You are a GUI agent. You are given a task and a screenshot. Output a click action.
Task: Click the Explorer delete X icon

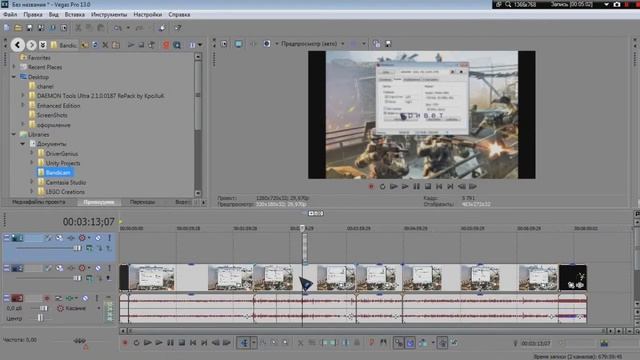pyautogui.click(x=105, y=45)
